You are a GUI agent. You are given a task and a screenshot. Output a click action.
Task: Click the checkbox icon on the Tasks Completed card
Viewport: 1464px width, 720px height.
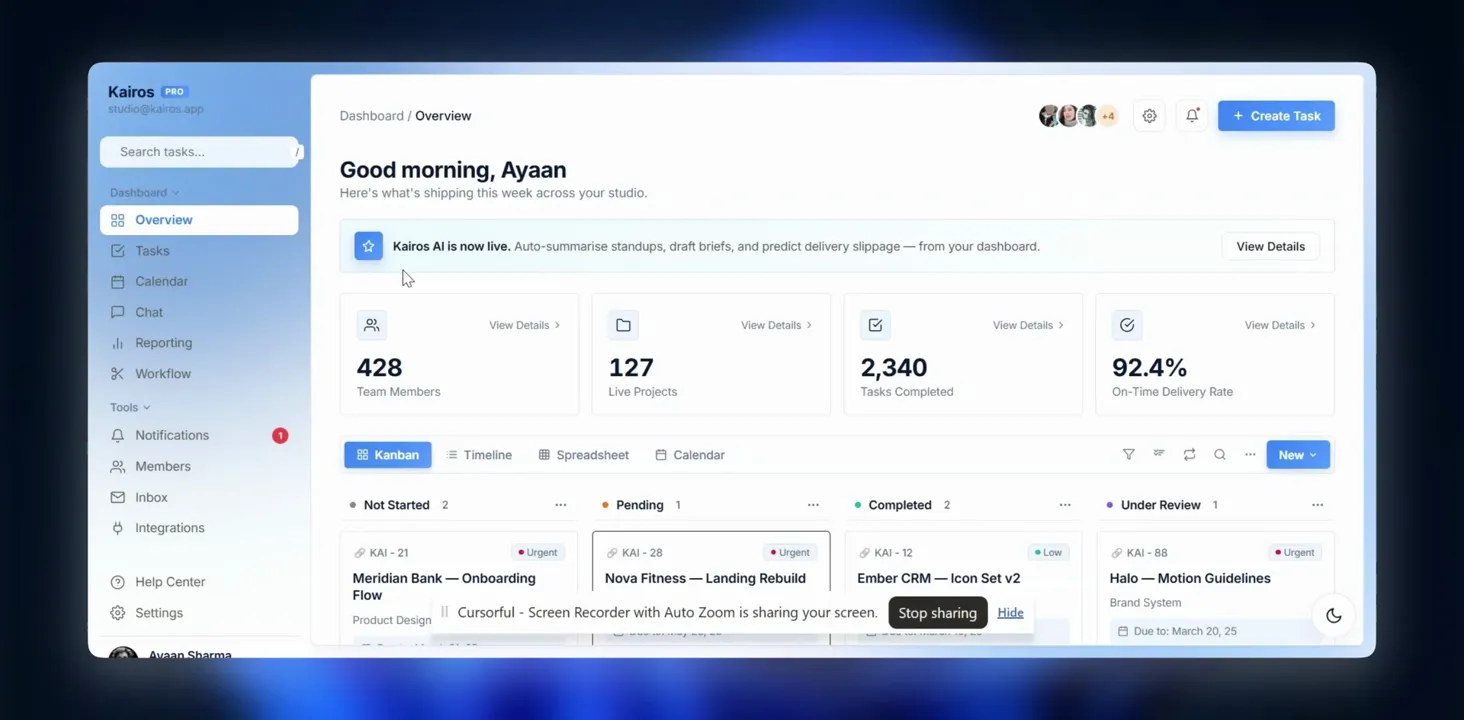(x=875, y=325)
